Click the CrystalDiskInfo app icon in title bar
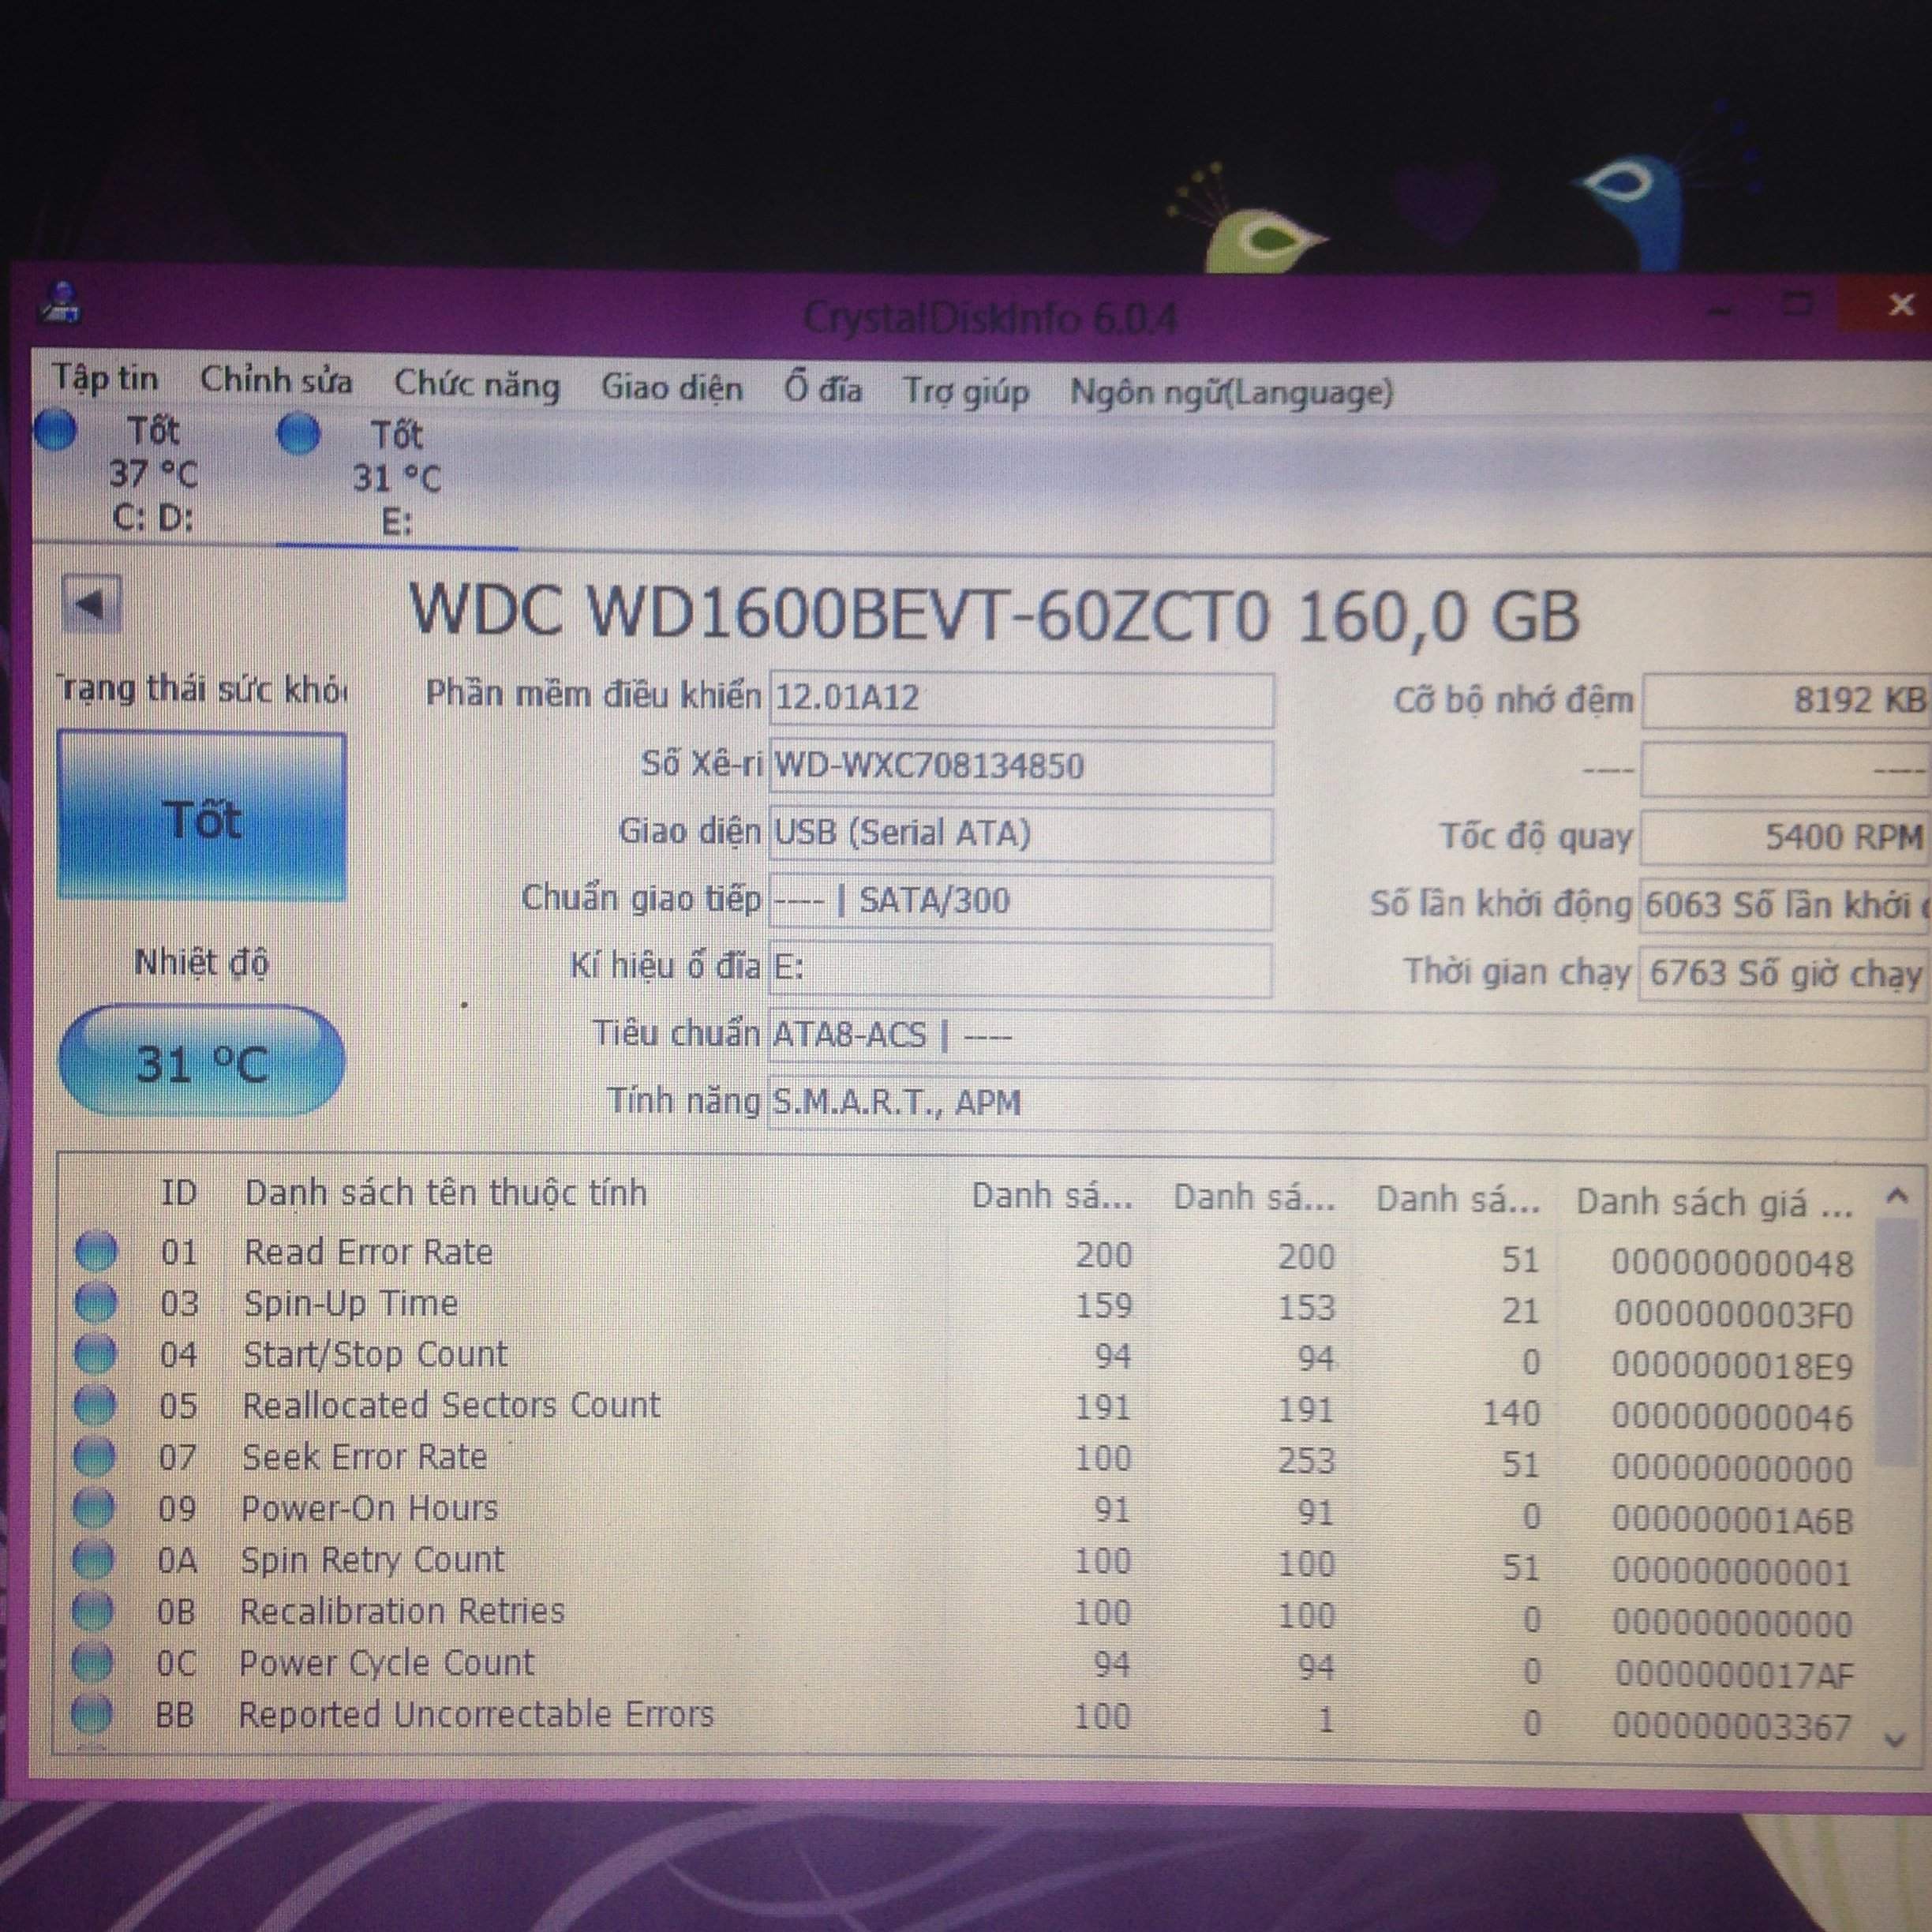Image resolution: width=1932 pixels, height=1932 pixels. (61, 302)
